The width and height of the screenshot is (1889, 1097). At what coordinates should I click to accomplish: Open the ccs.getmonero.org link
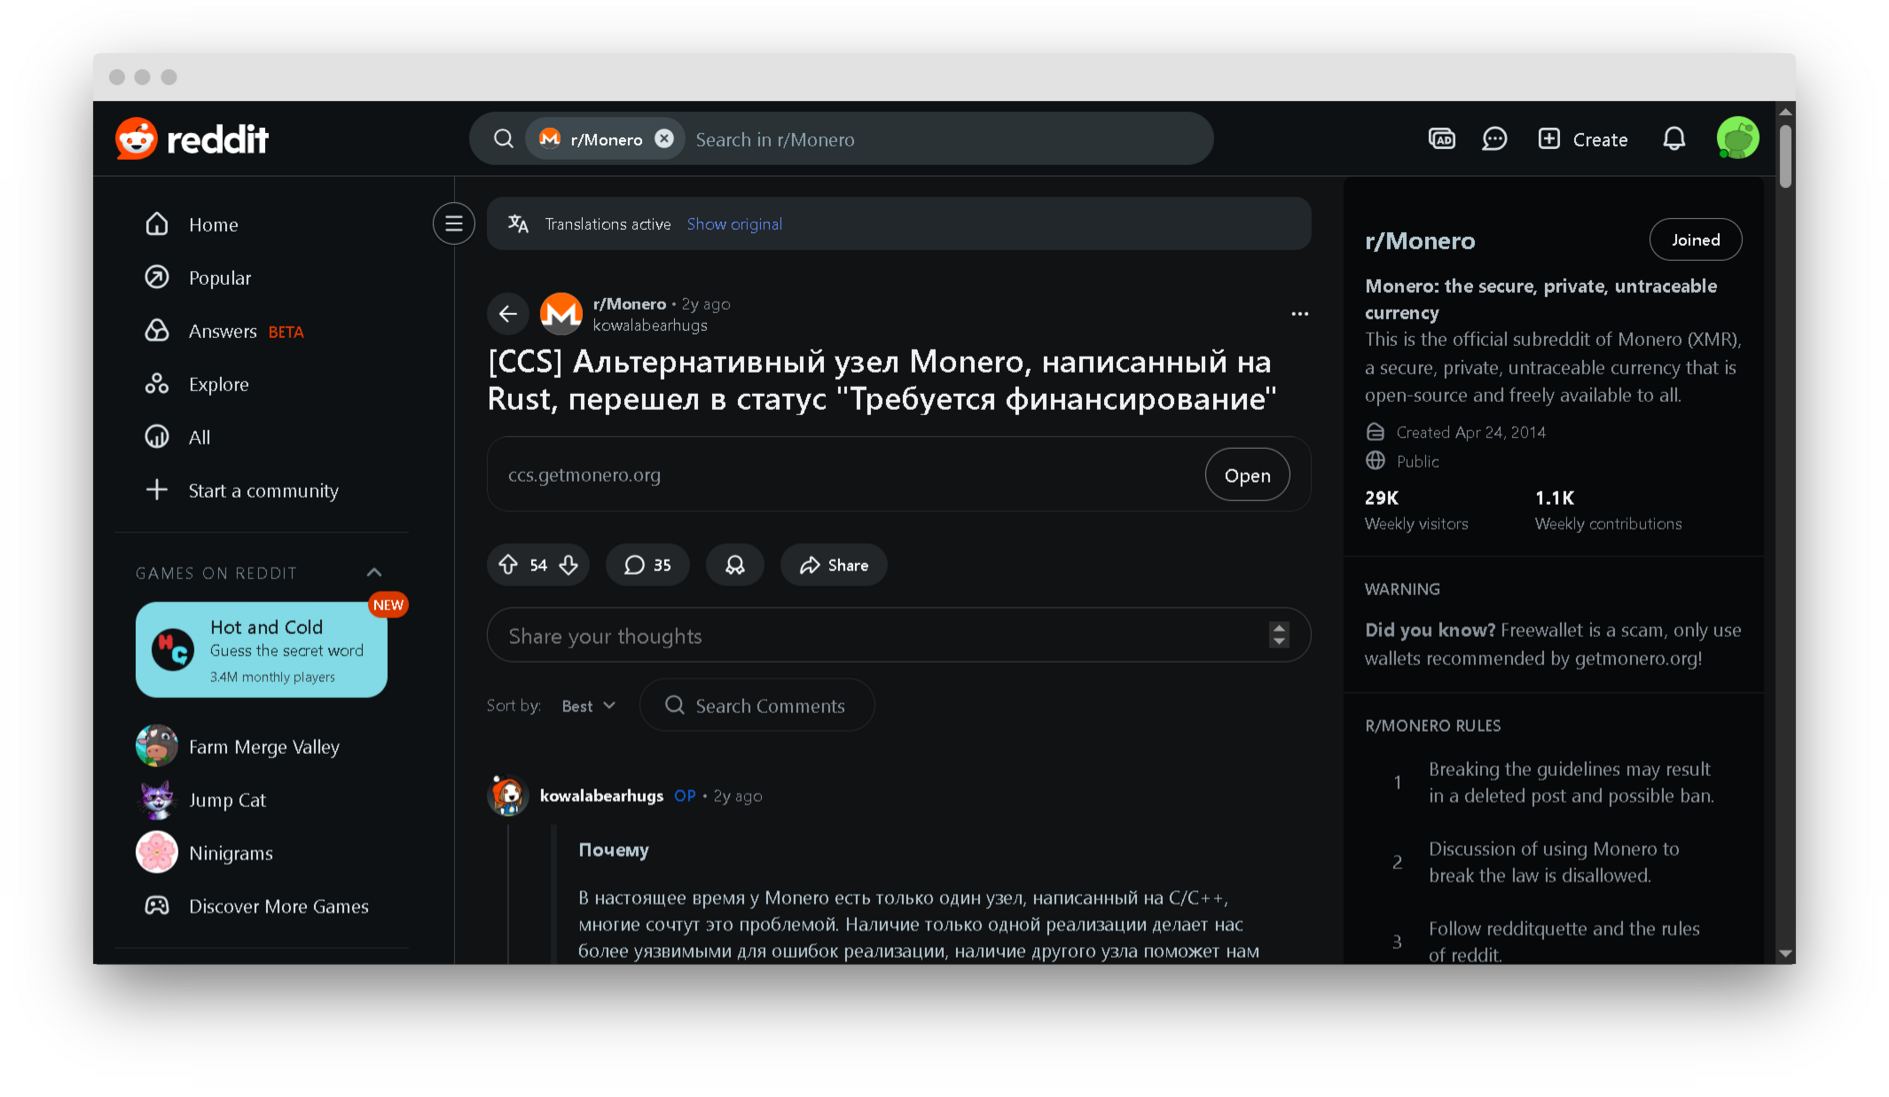click(1246, 475)
